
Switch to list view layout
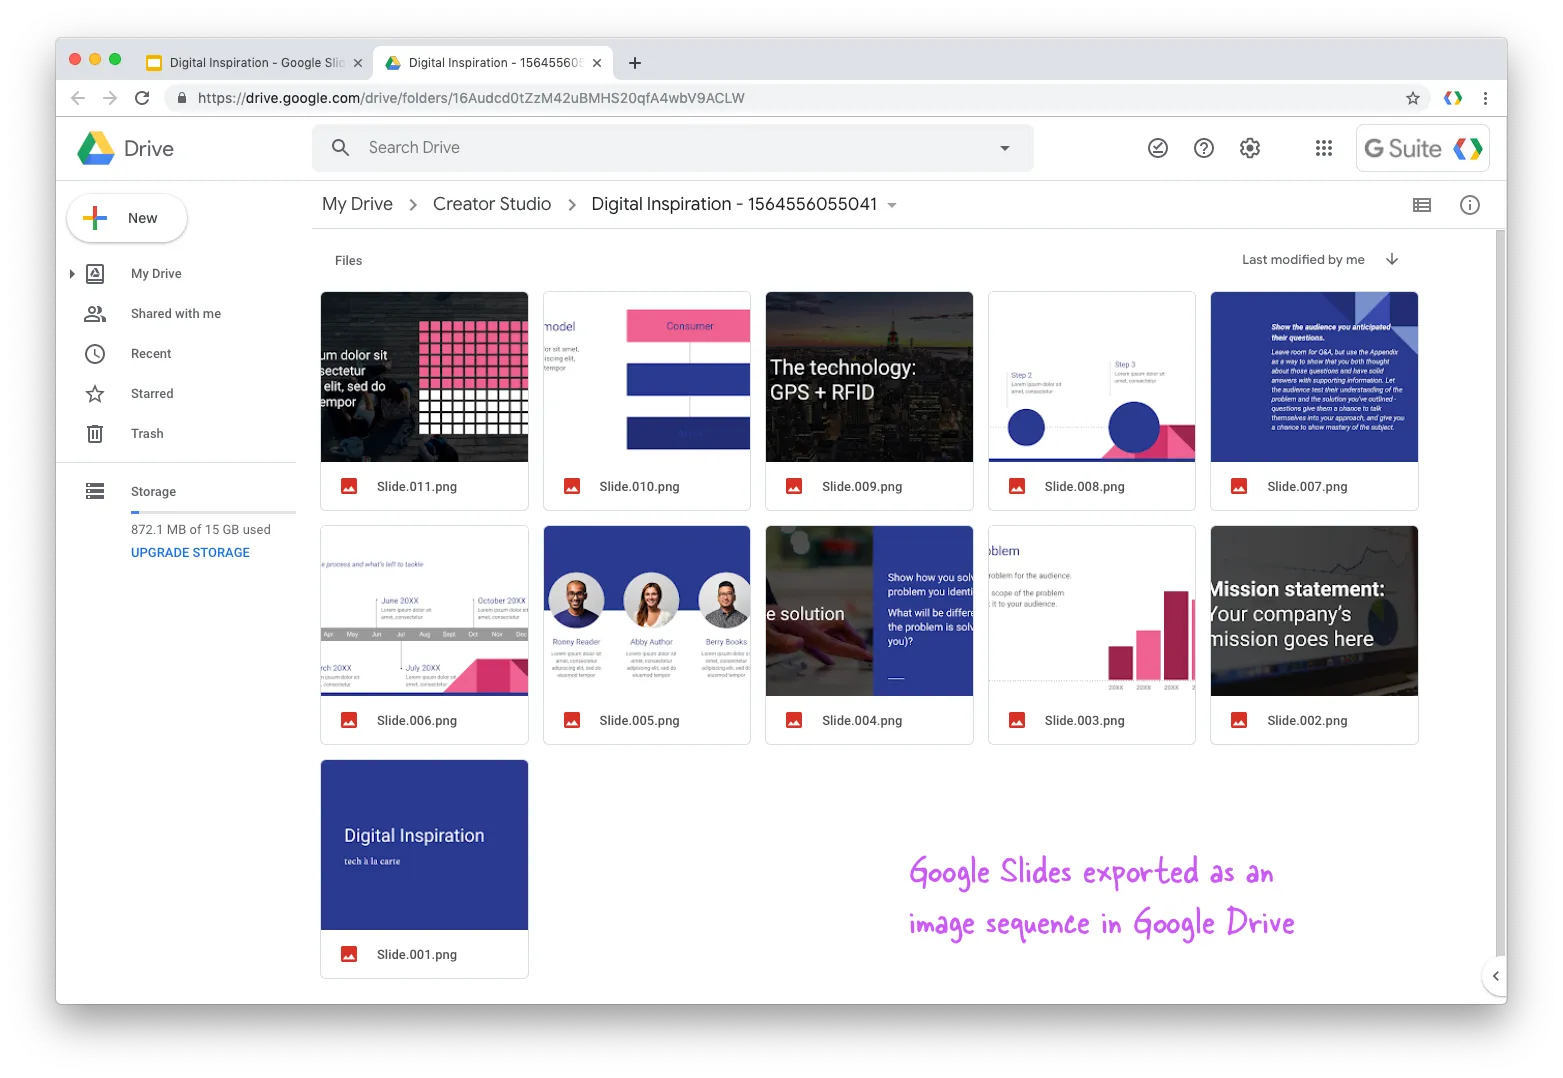click(1421, 205)
